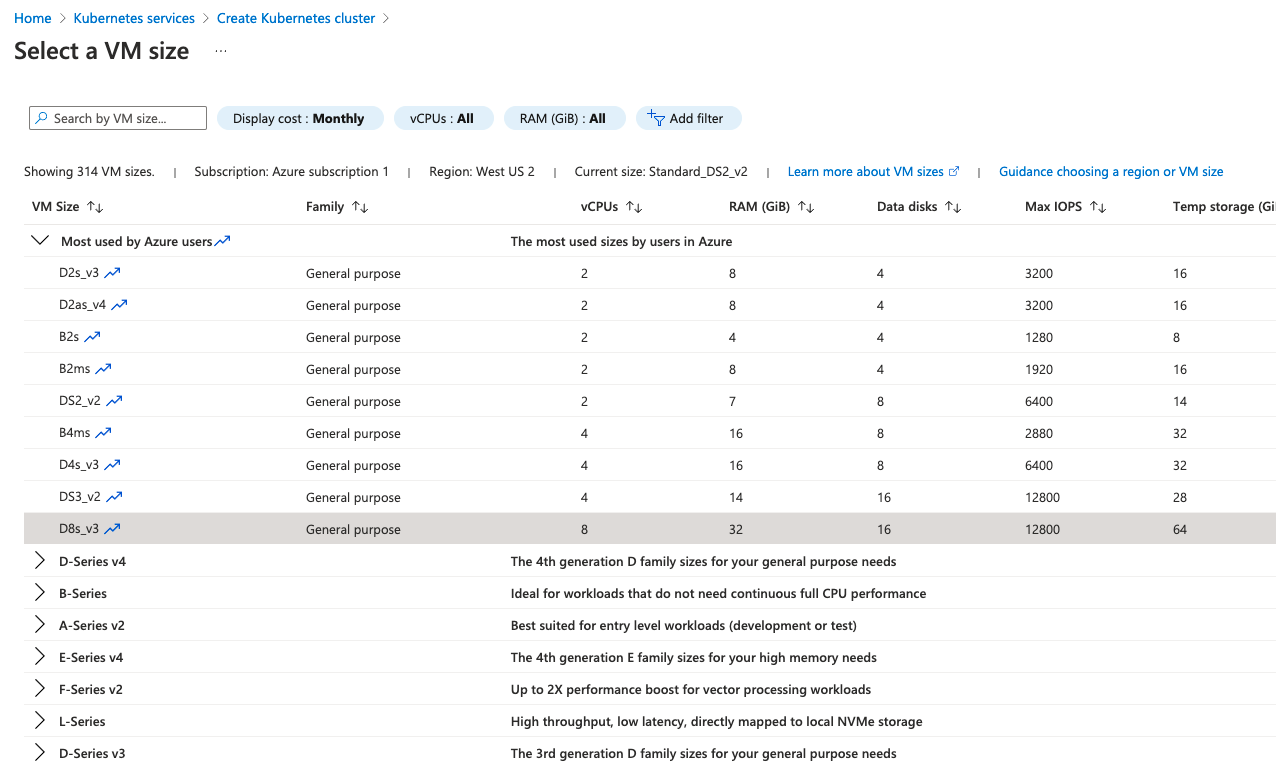Sort by VM Size column arrows
Screen dimensions: 1276x768
tap(95, 207)
